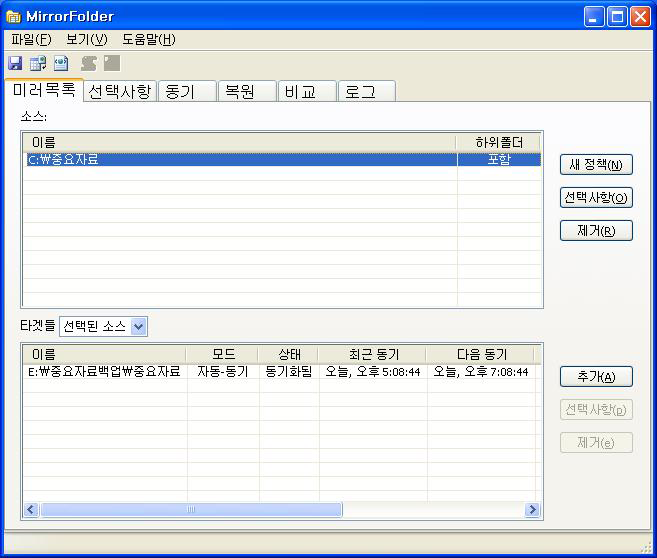Open the 동기 tab
Viewport: 657px width, 558px height.
click(x=187, y=91)
